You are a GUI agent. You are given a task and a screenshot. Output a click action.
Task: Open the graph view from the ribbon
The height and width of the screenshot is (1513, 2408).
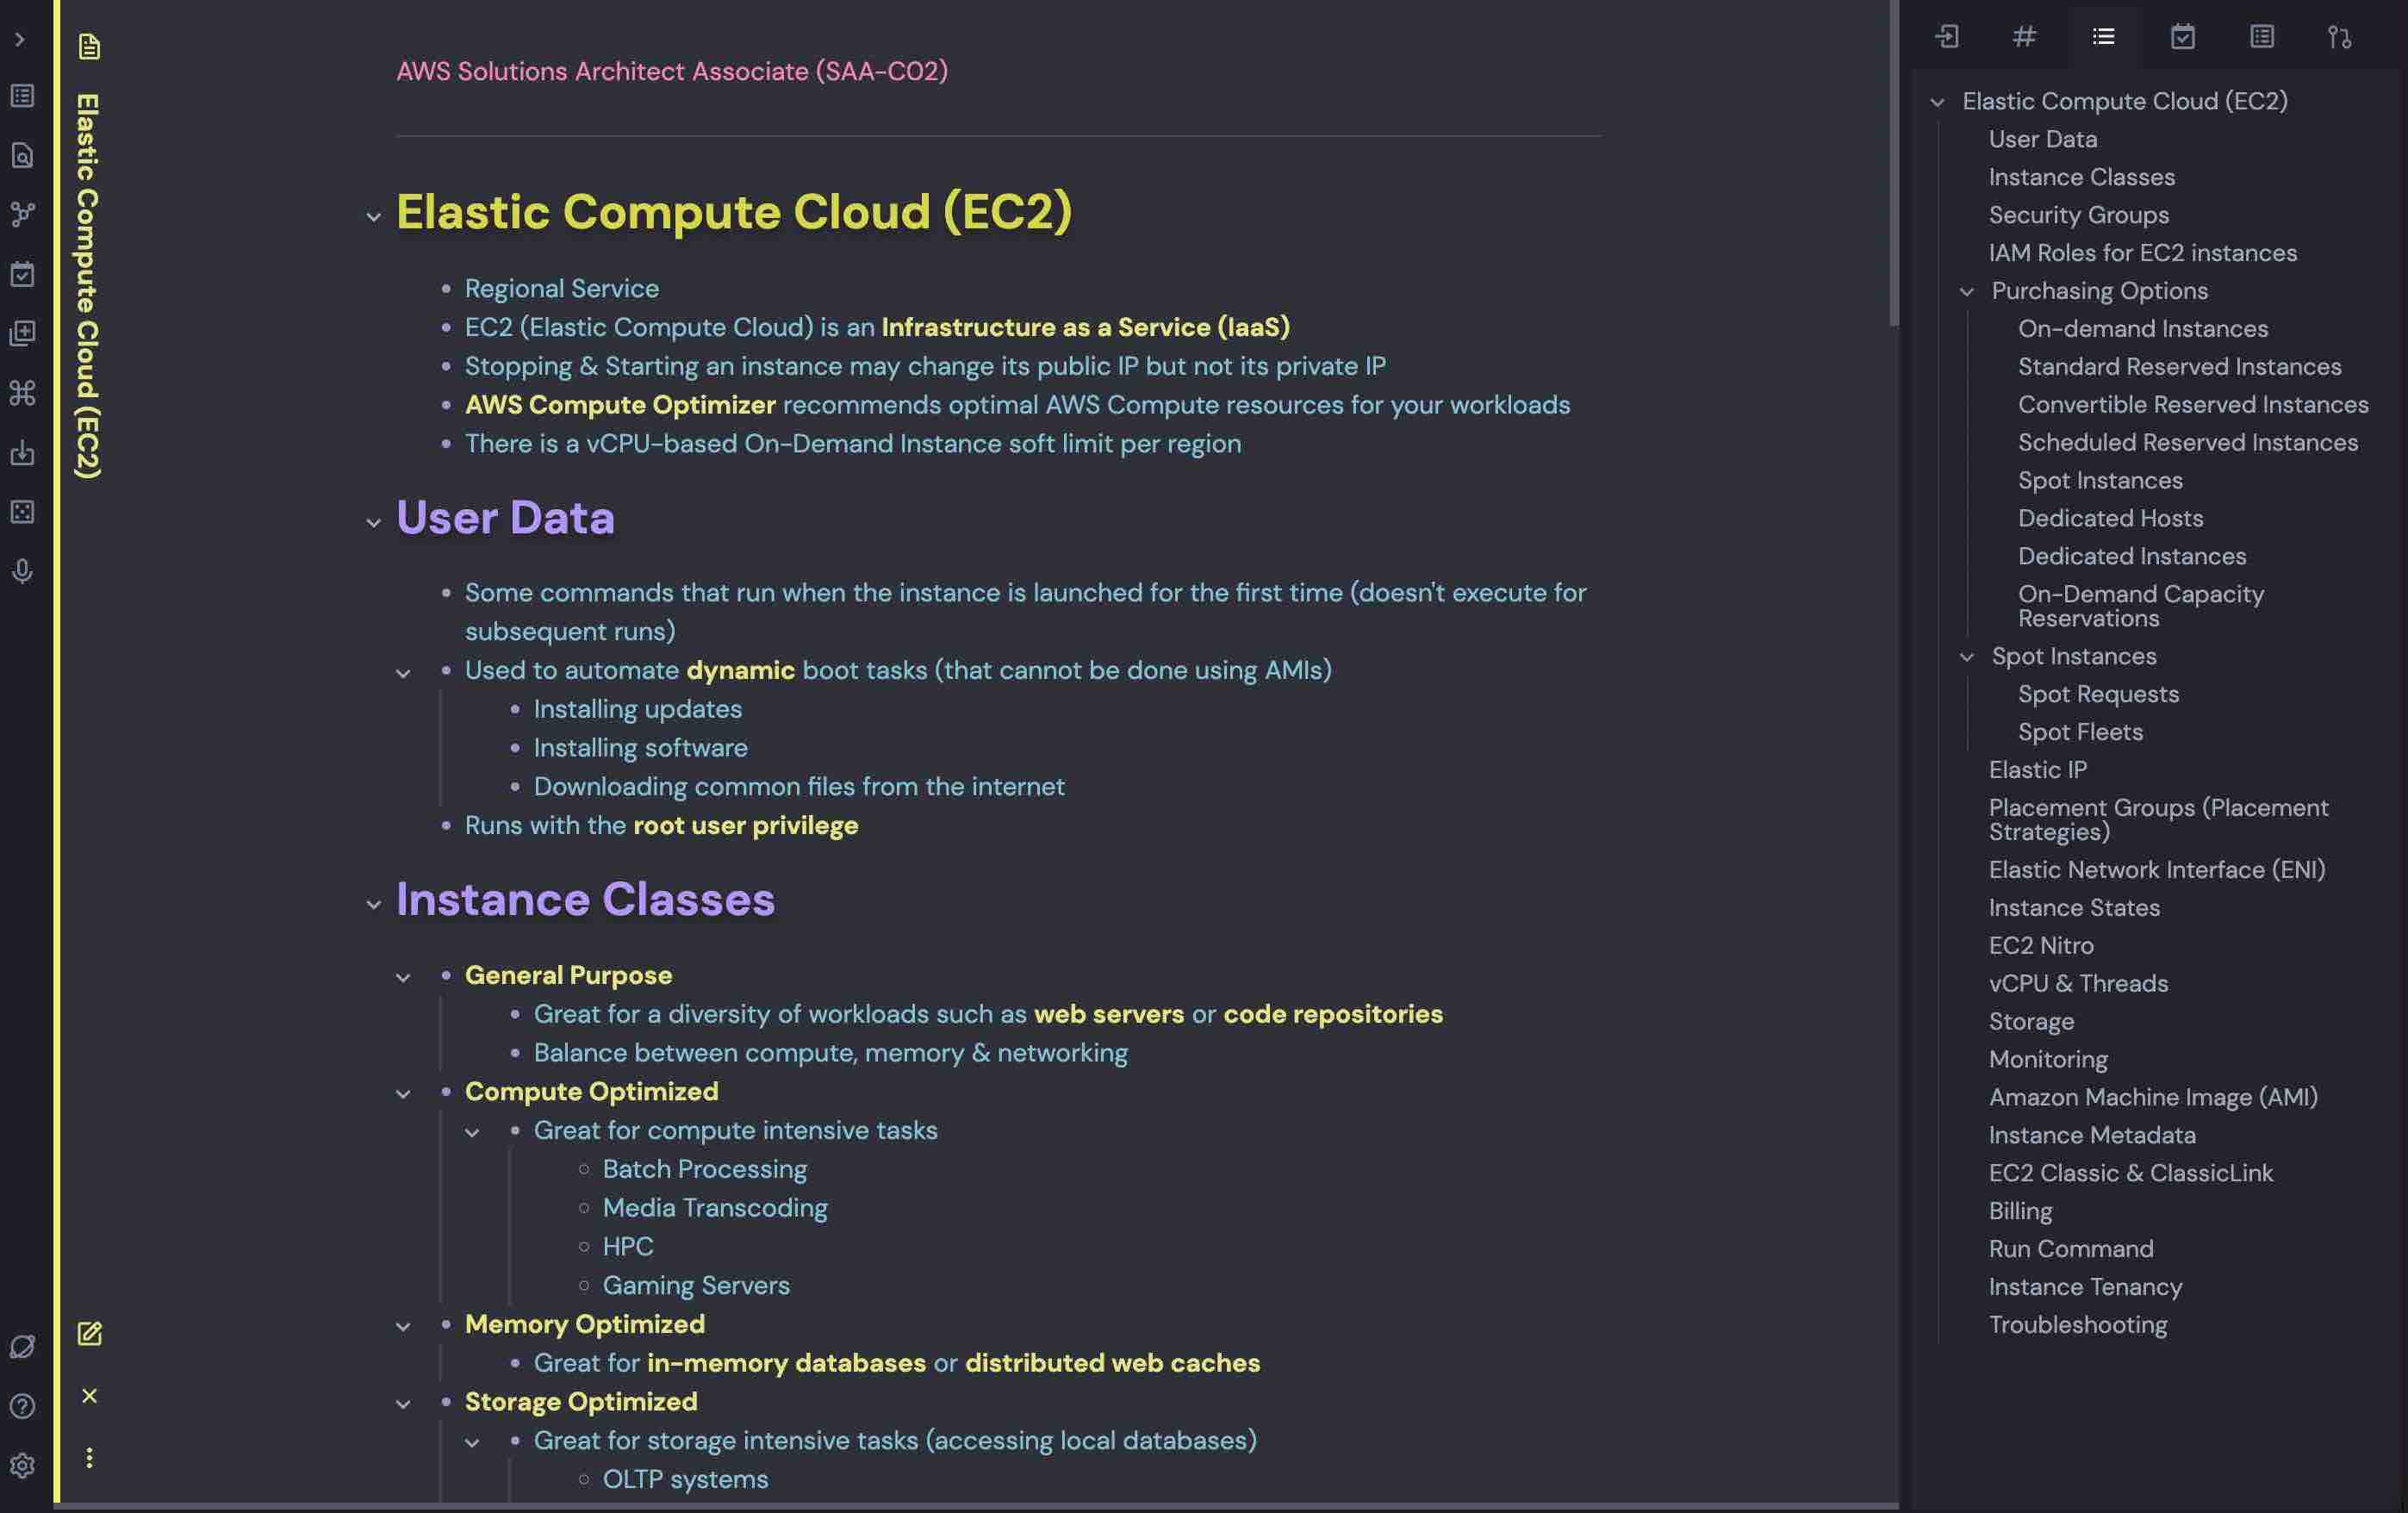[22, 214]
